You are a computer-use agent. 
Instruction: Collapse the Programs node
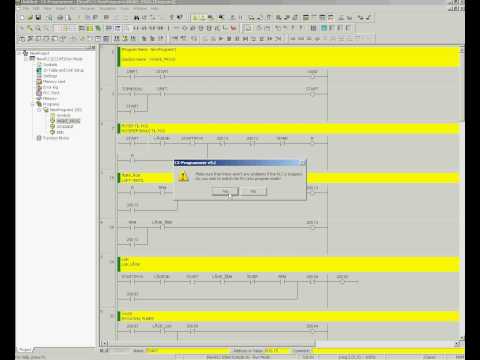[33, 104]
